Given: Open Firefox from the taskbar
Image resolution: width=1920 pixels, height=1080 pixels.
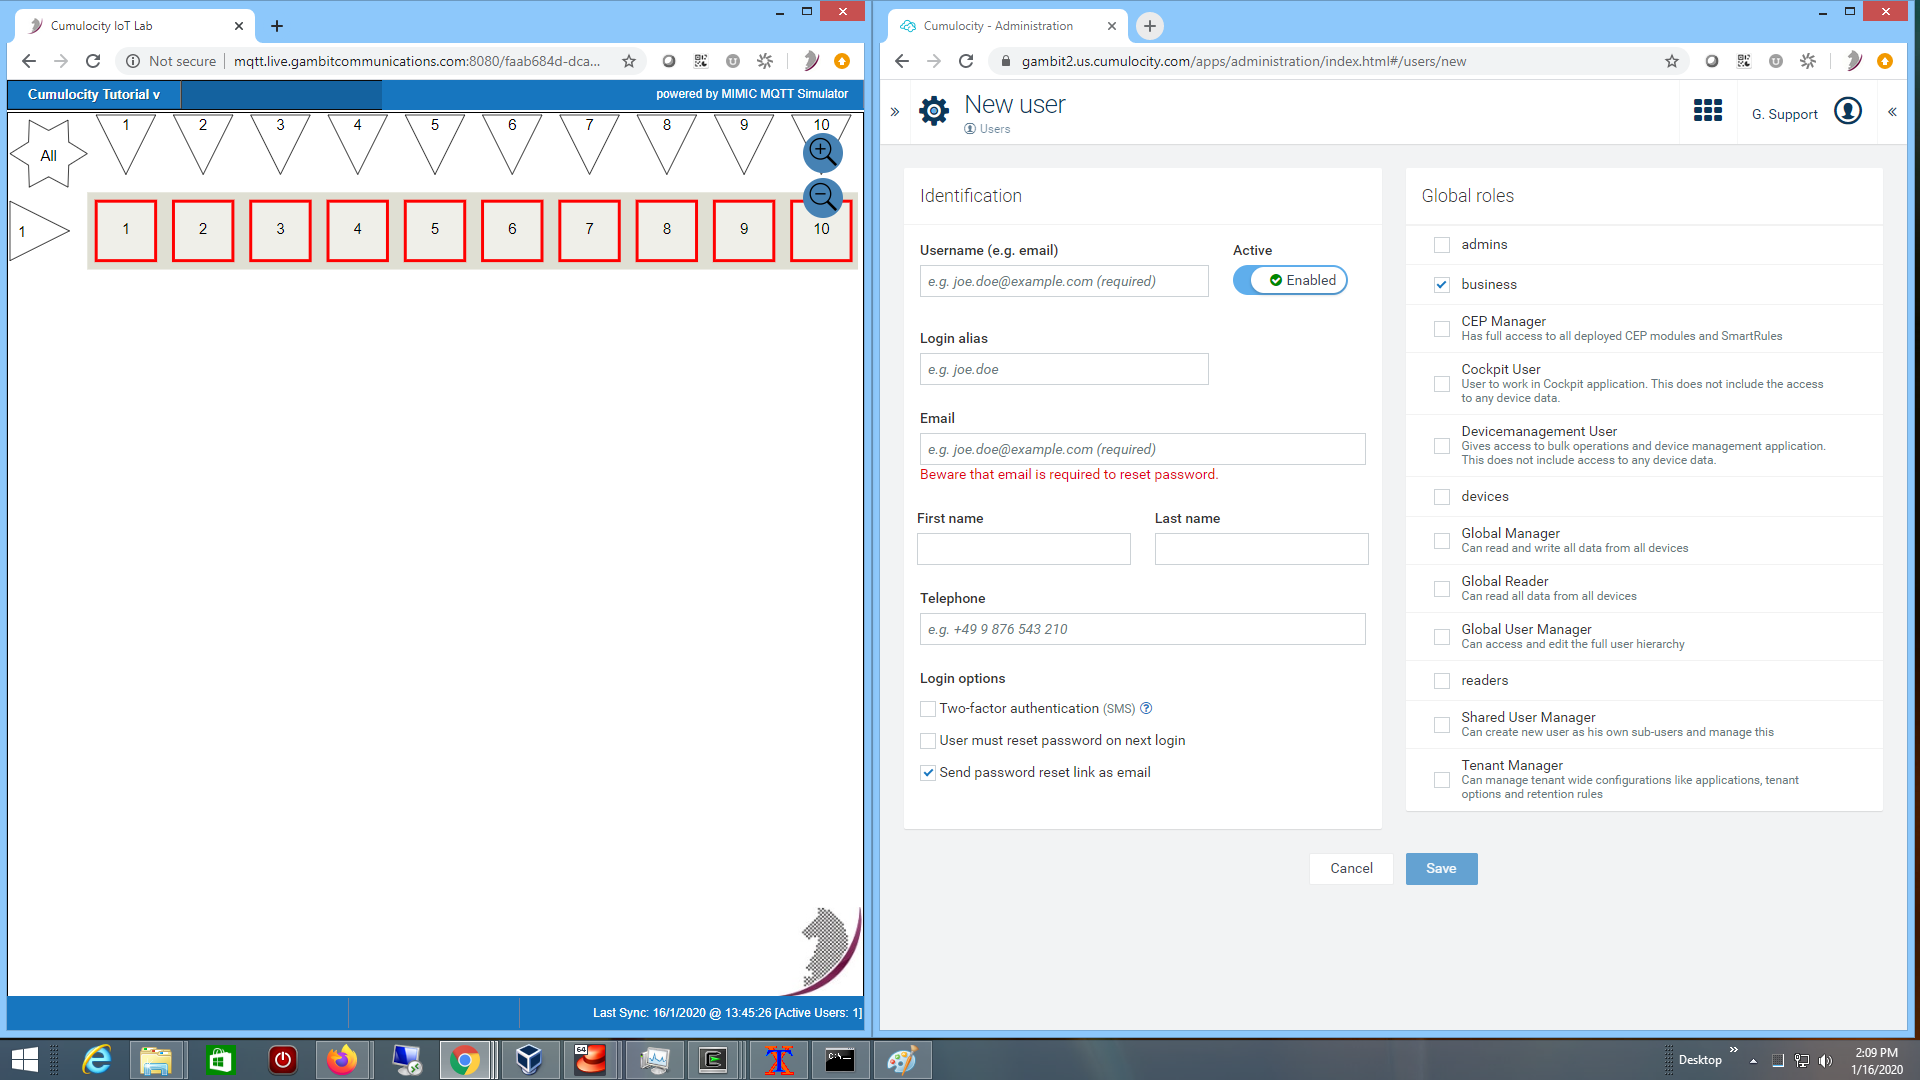Looking at the screenshot, I should 342,1060.
